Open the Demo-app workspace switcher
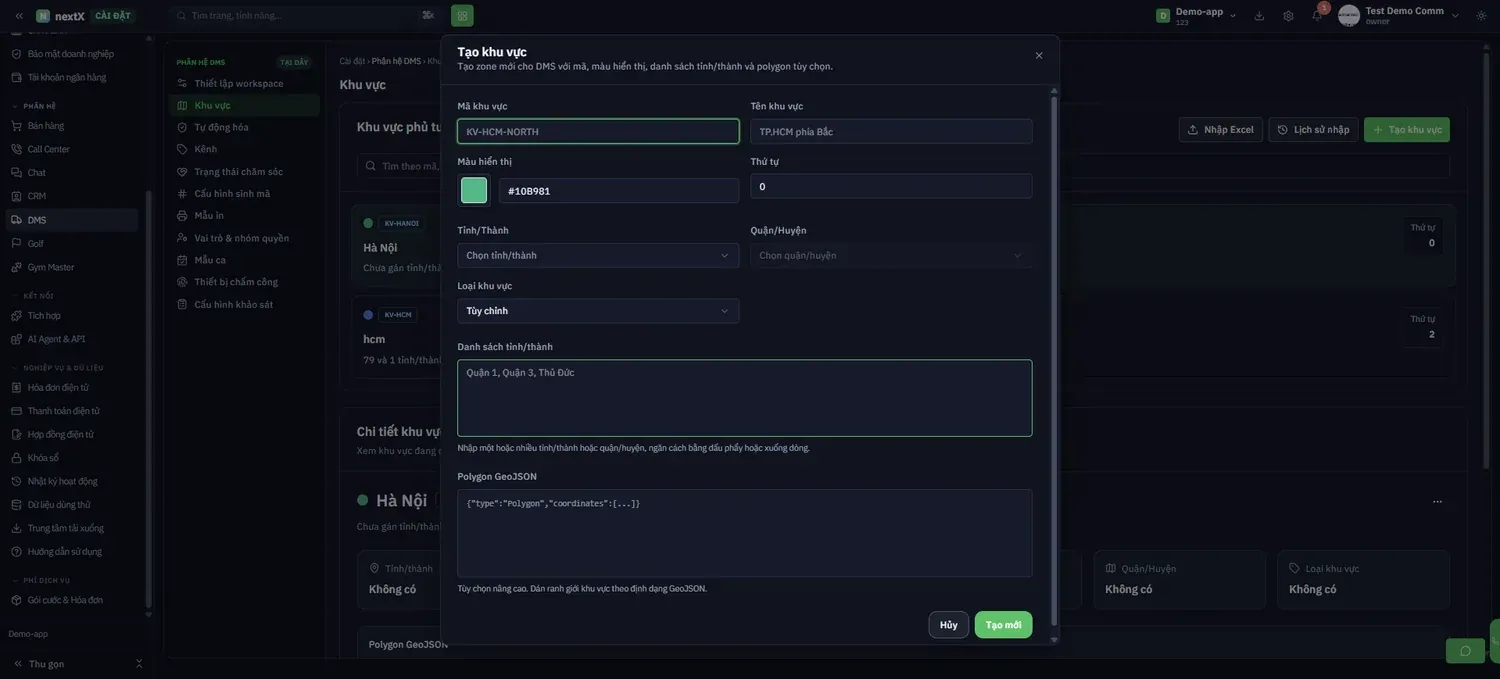Screen dimensions: 1500x679 1197,15
